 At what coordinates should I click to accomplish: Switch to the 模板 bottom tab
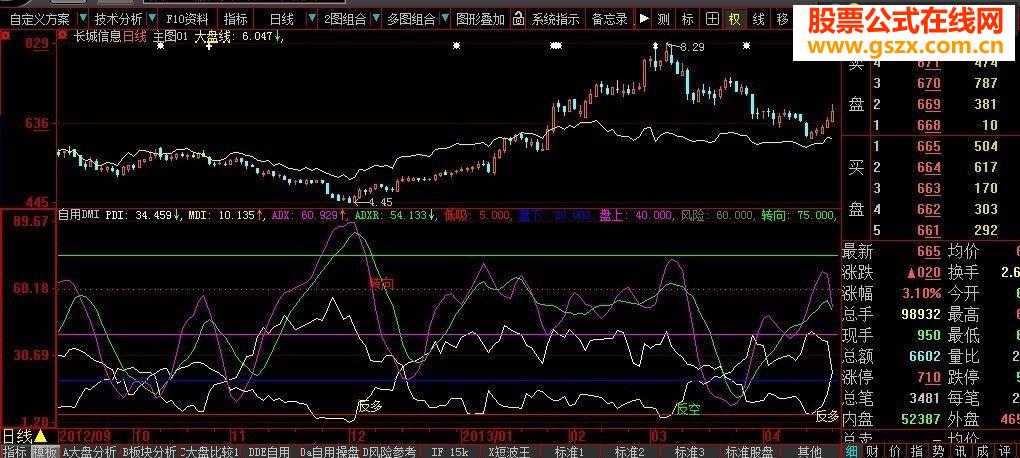pos(44,451)
